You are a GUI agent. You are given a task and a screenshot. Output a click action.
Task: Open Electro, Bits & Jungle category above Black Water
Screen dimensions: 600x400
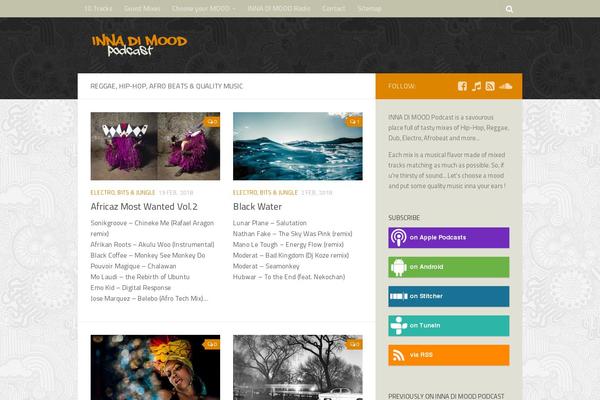coord(265,193)
